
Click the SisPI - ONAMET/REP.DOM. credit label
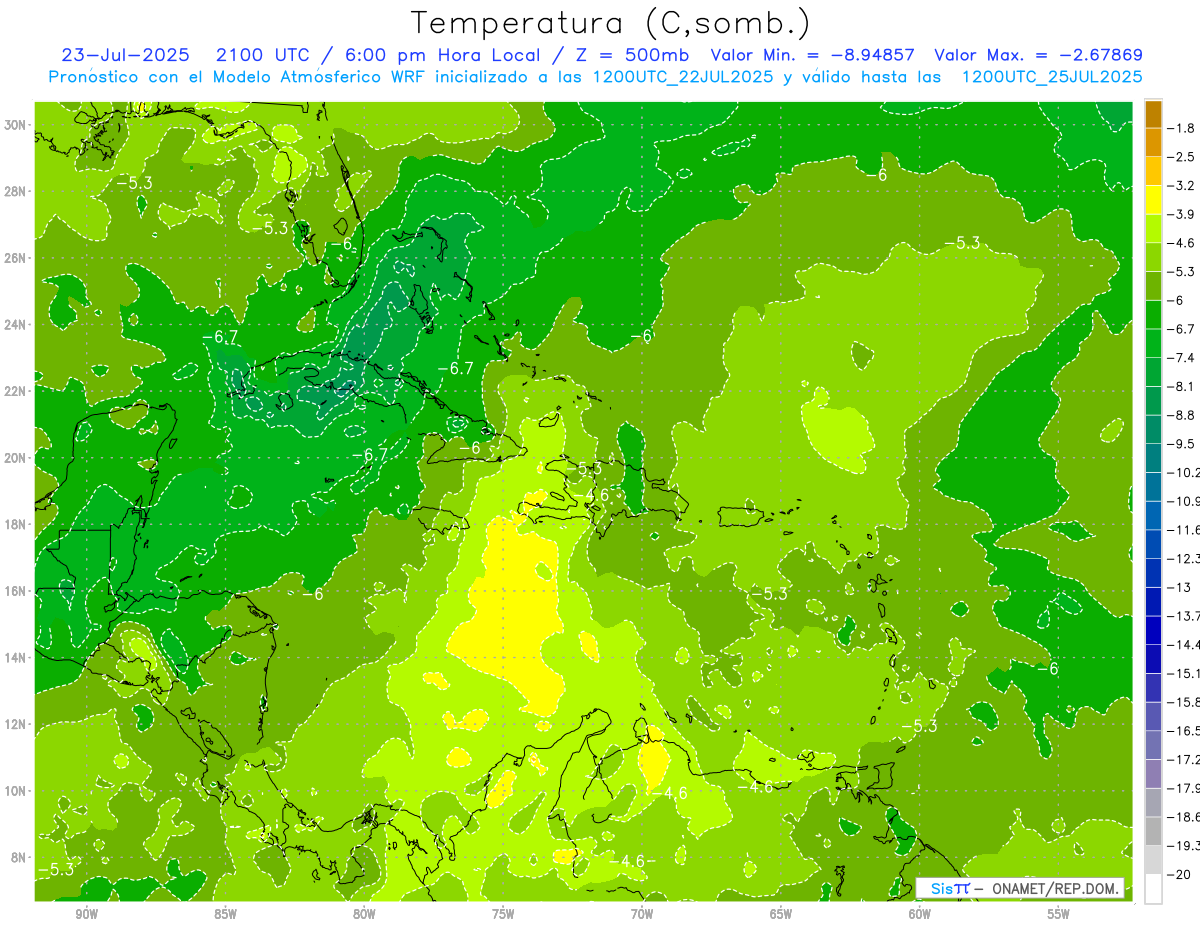[x=1020, y=888]
